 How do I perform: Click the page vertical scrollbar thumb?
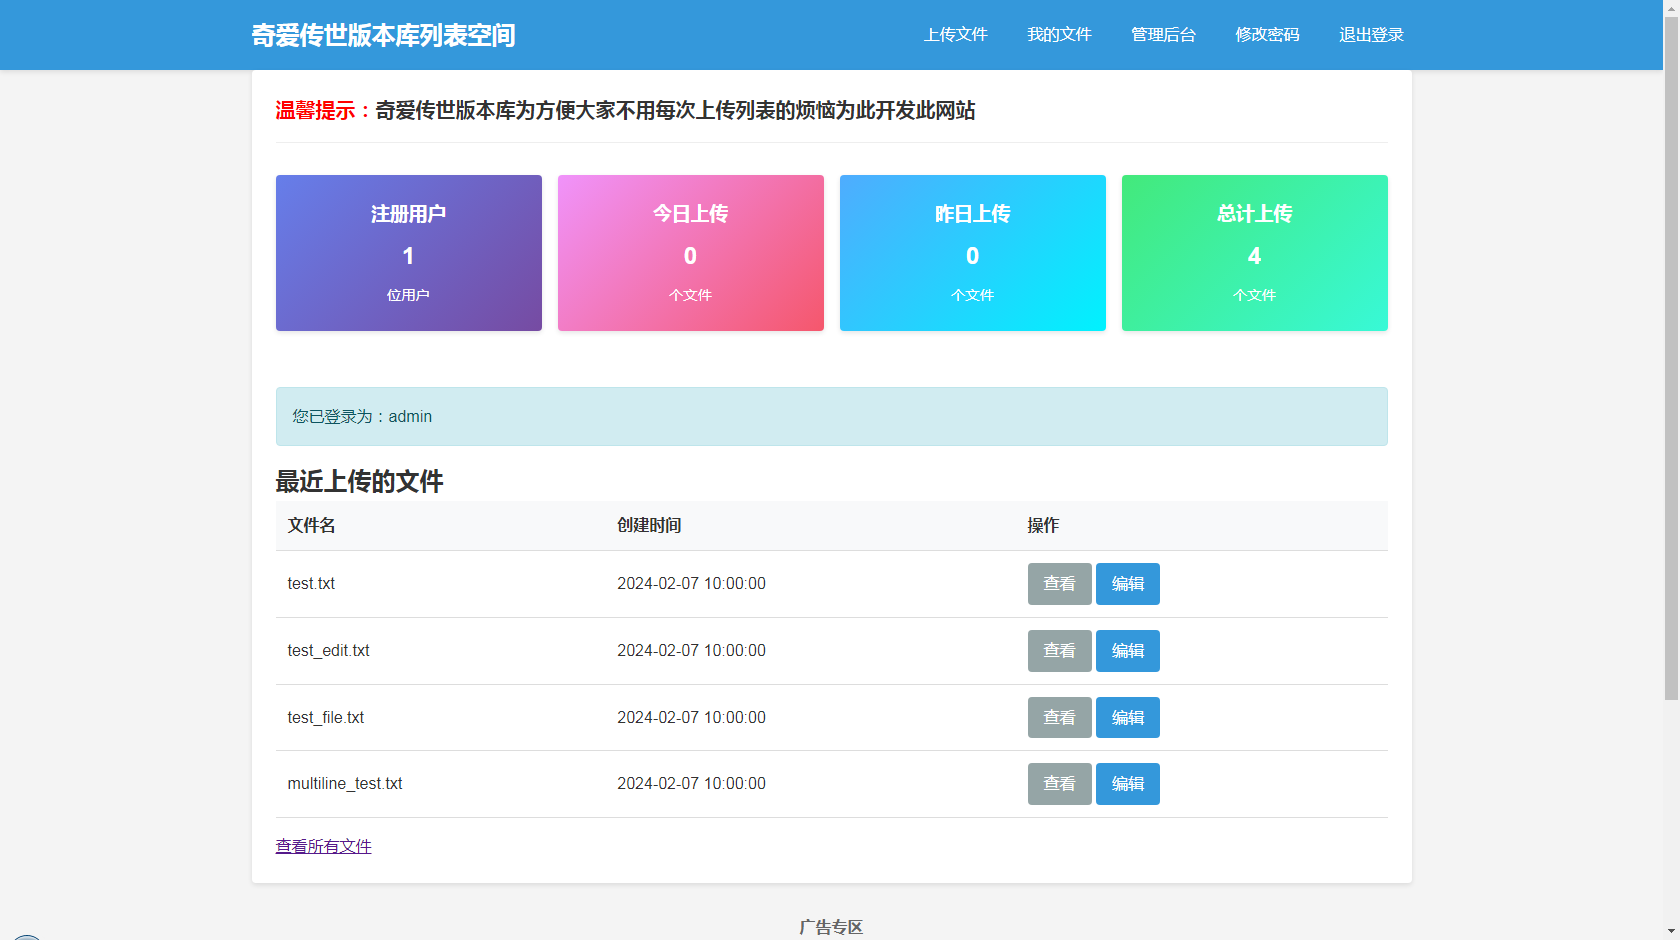pyautogui.click(x=1671, y=350)
